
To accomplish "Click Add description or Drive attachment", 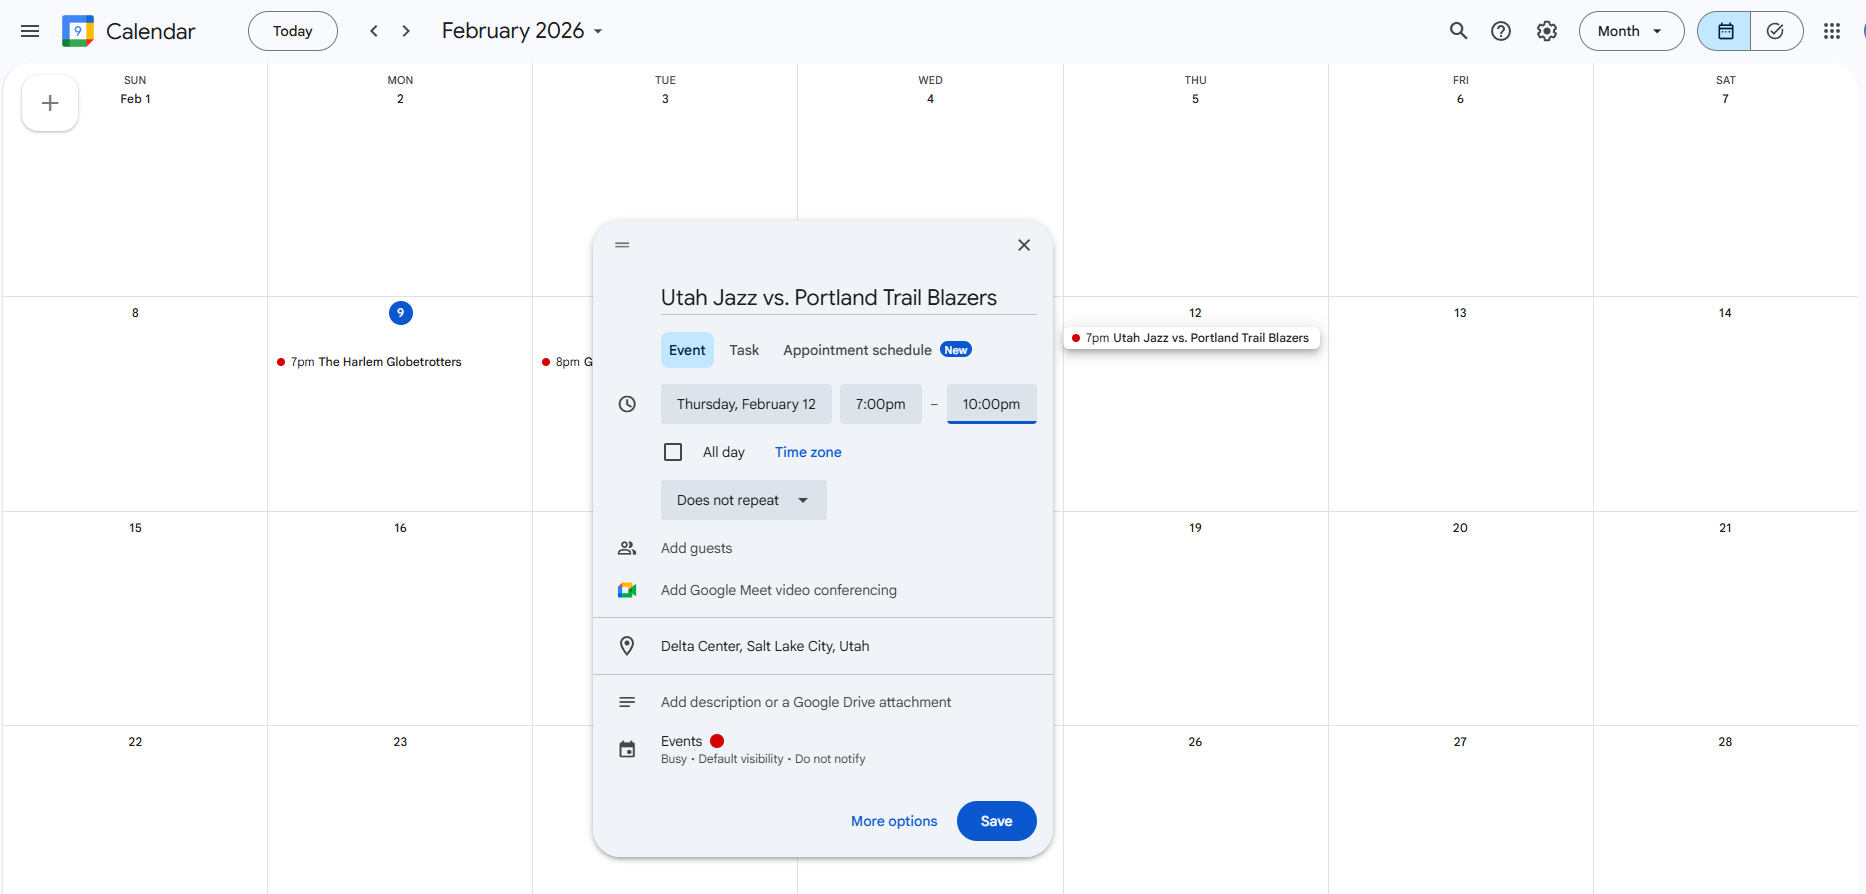I will (x=806, y=702).
